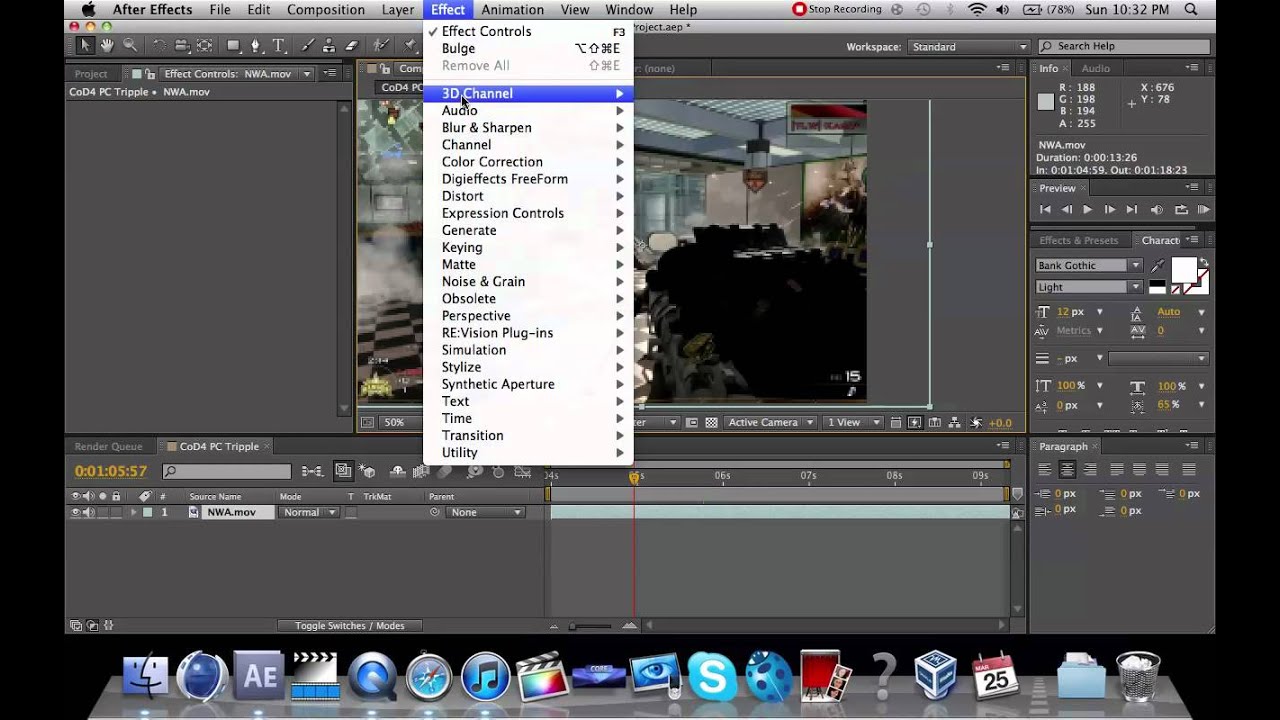This screenshot has height=720, width=1280.
Task: Open Workspace Standard dropdown
Action: [x=968, y=47]
